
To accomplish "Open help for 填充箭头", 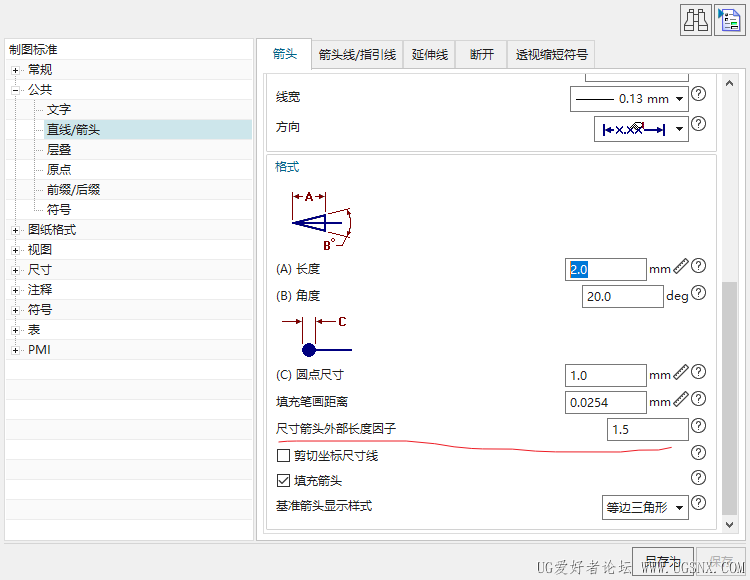I will coord(698,477).
